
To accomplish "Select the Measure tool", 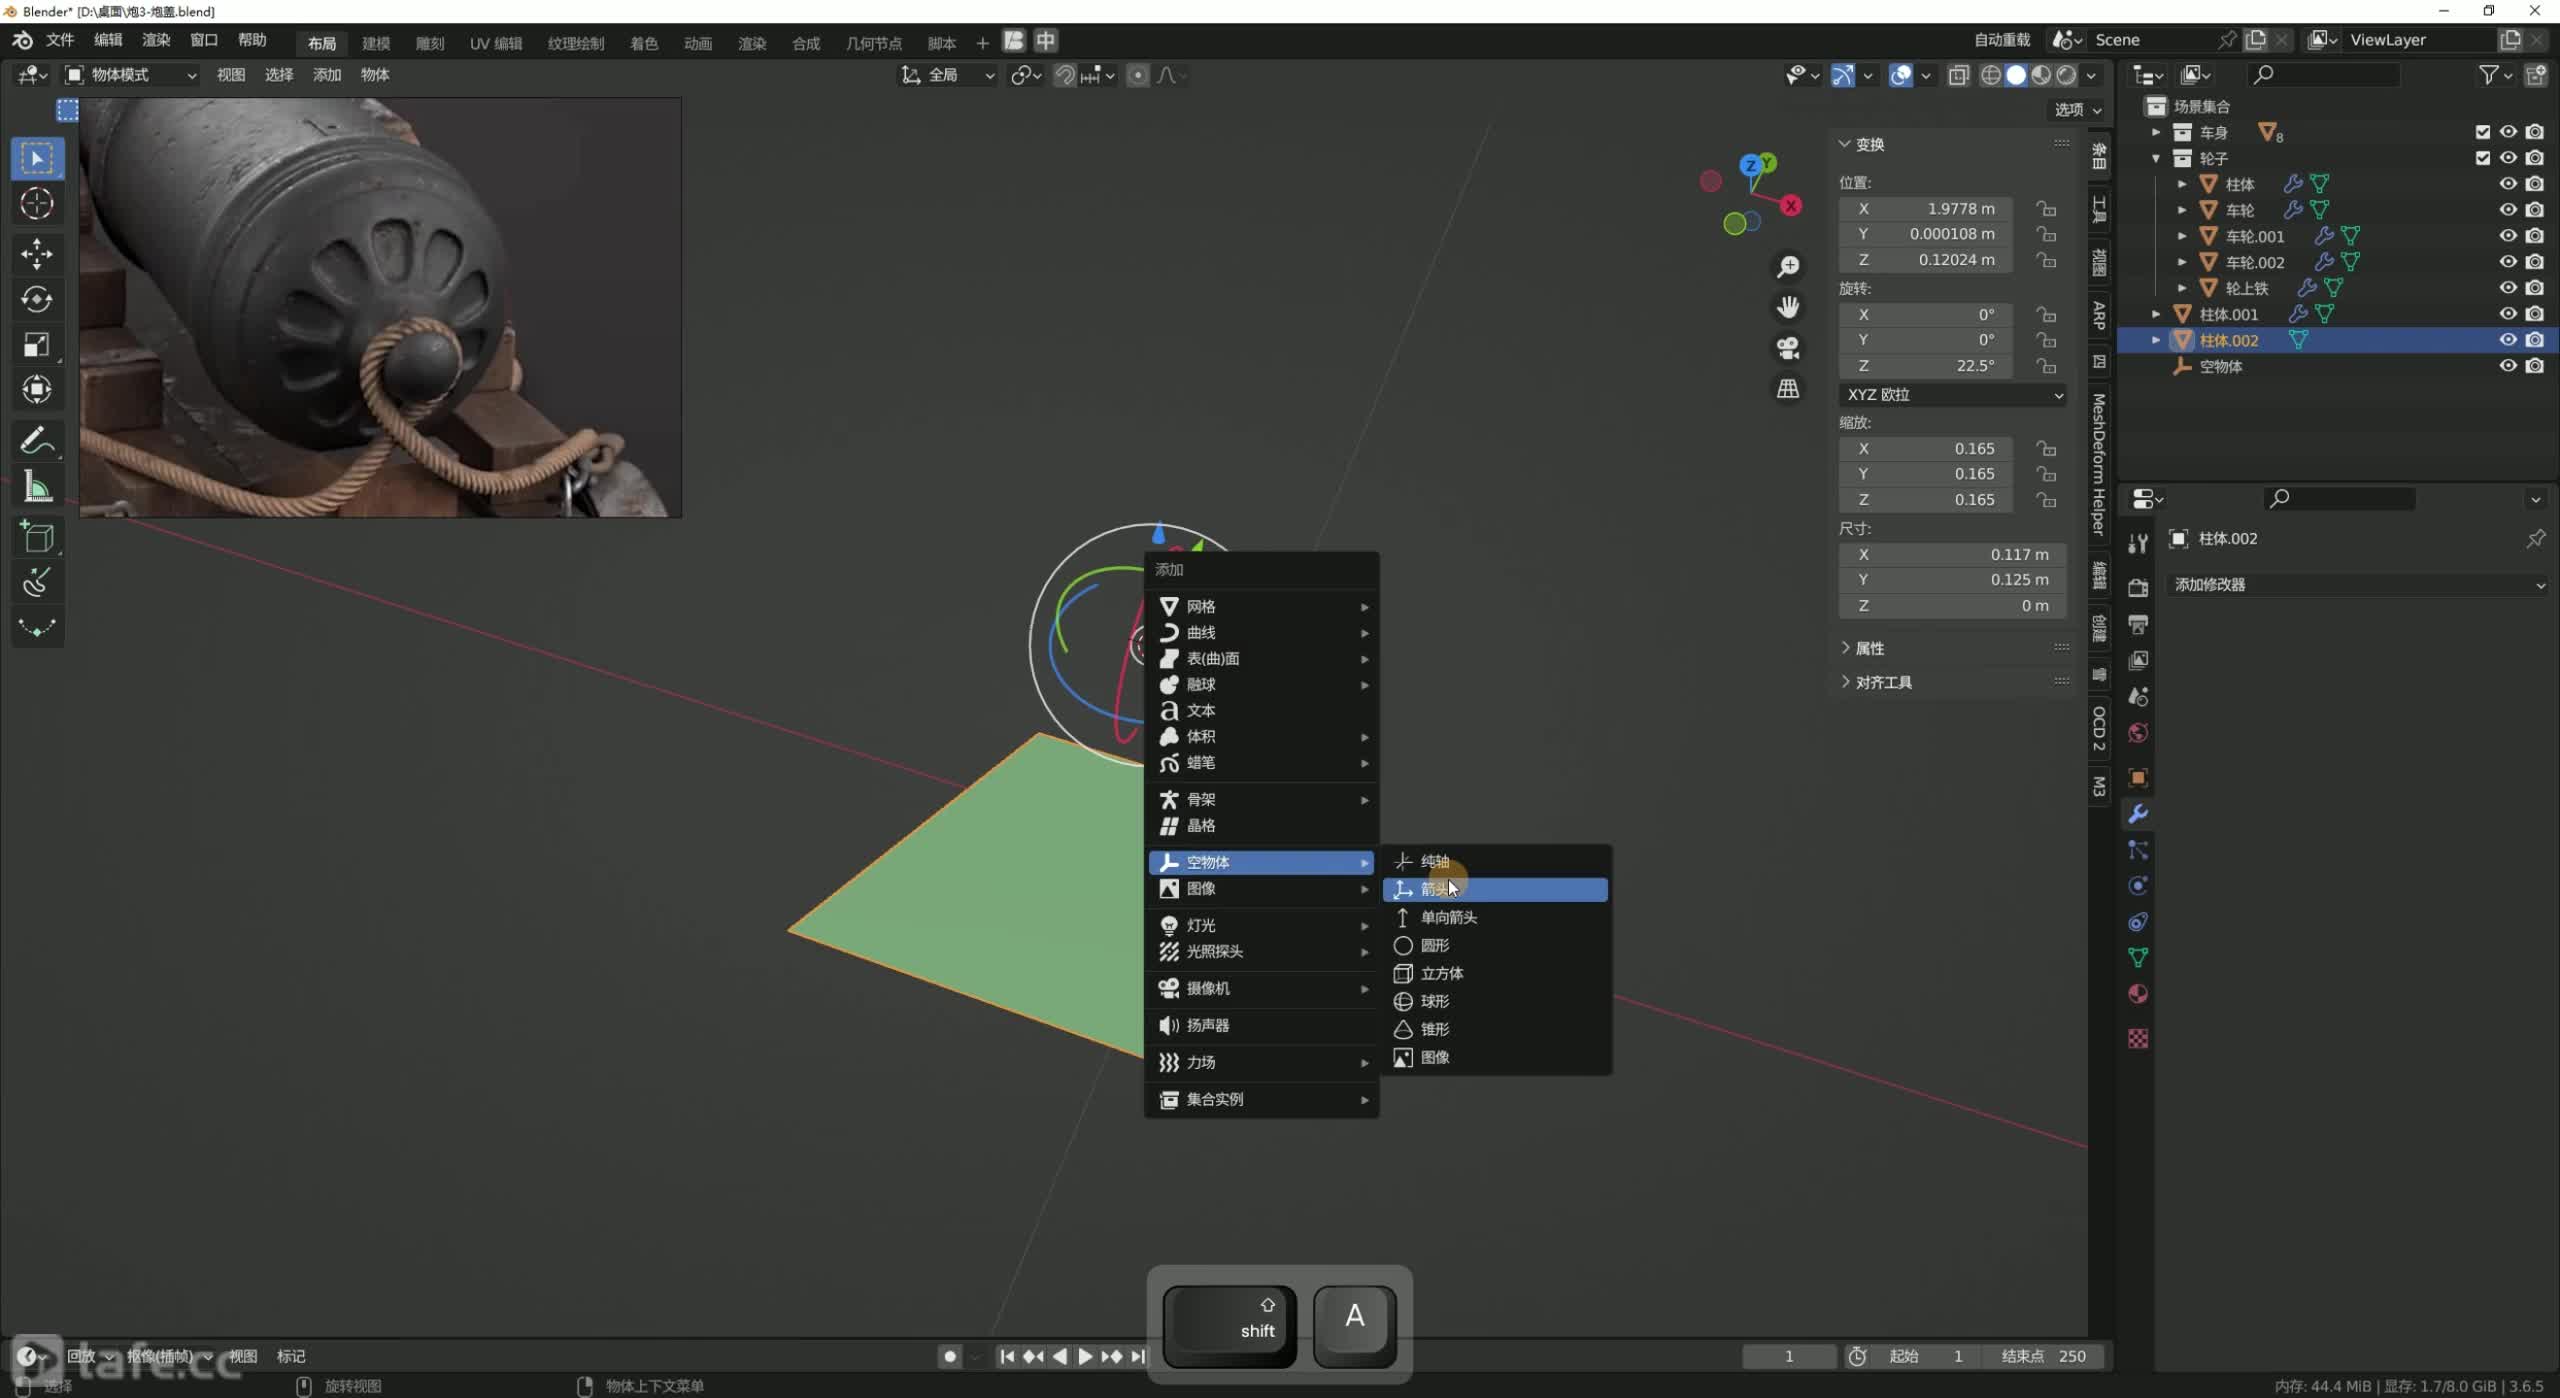I will click(37, 487).
